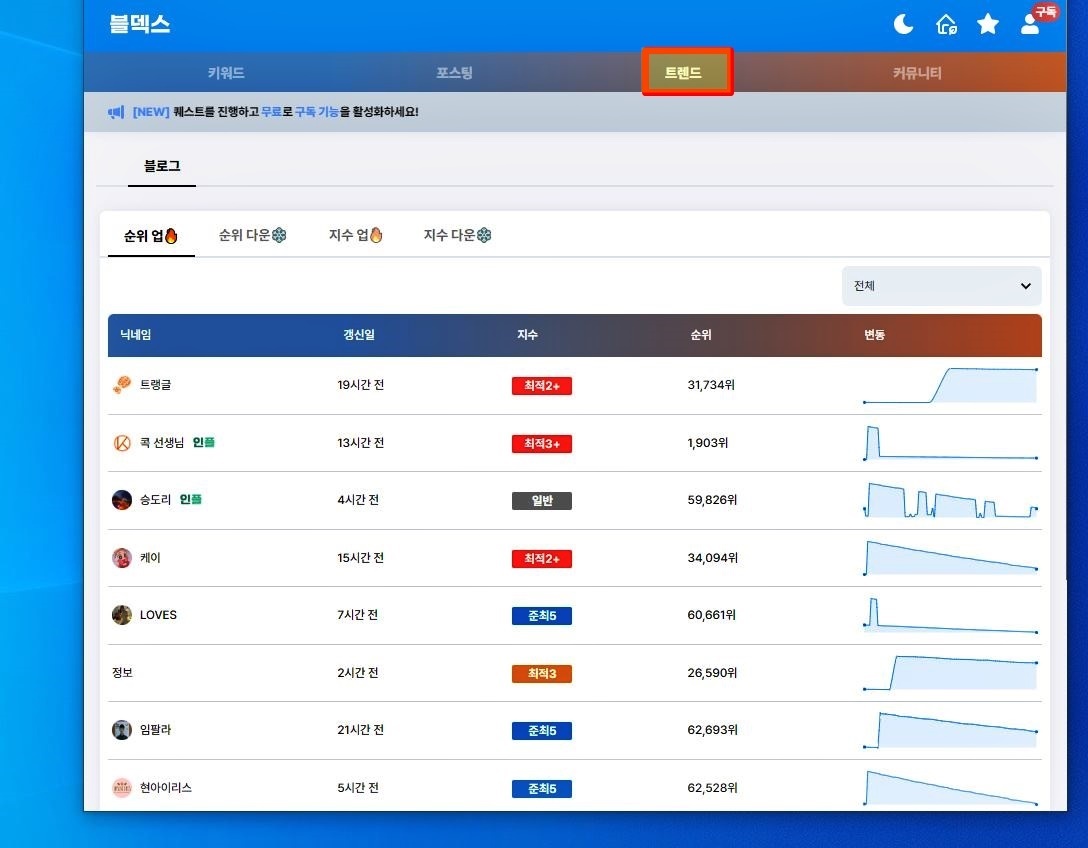Click the 1,903위 rank value

coord(708,443)
